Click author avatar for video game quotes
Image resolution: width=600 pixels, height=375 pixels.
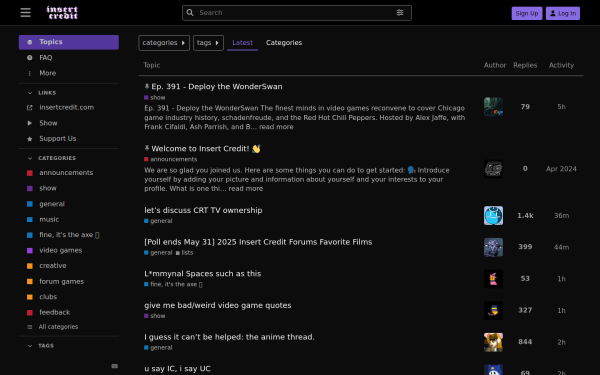[x=493, y=310]
